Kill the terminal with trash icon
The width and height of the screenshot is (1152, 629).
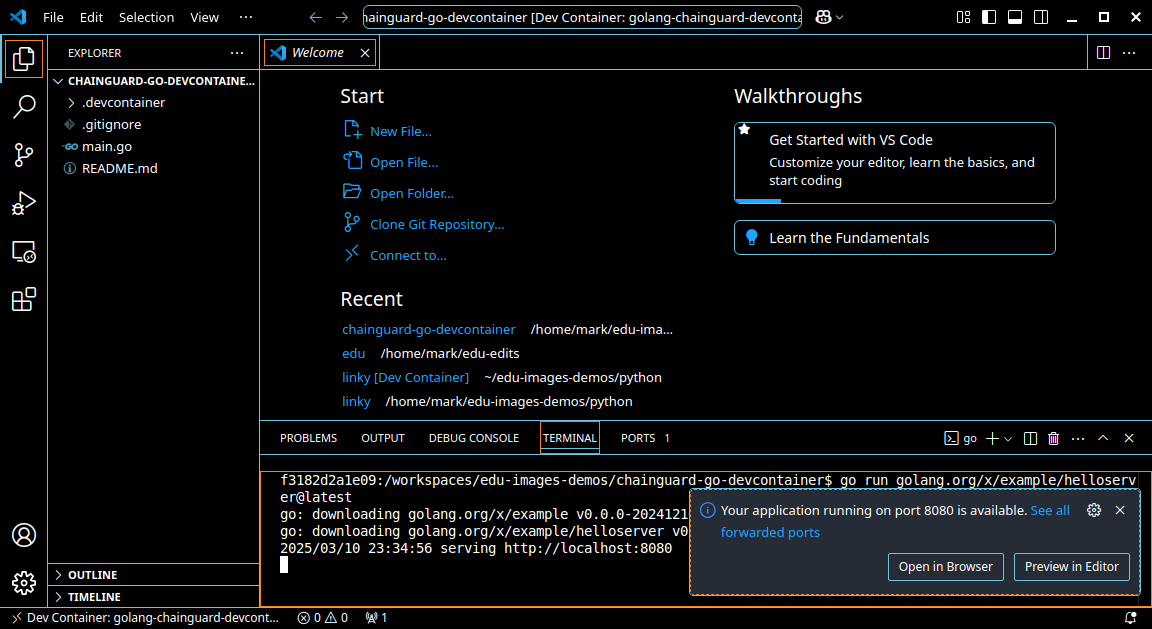1054,439
